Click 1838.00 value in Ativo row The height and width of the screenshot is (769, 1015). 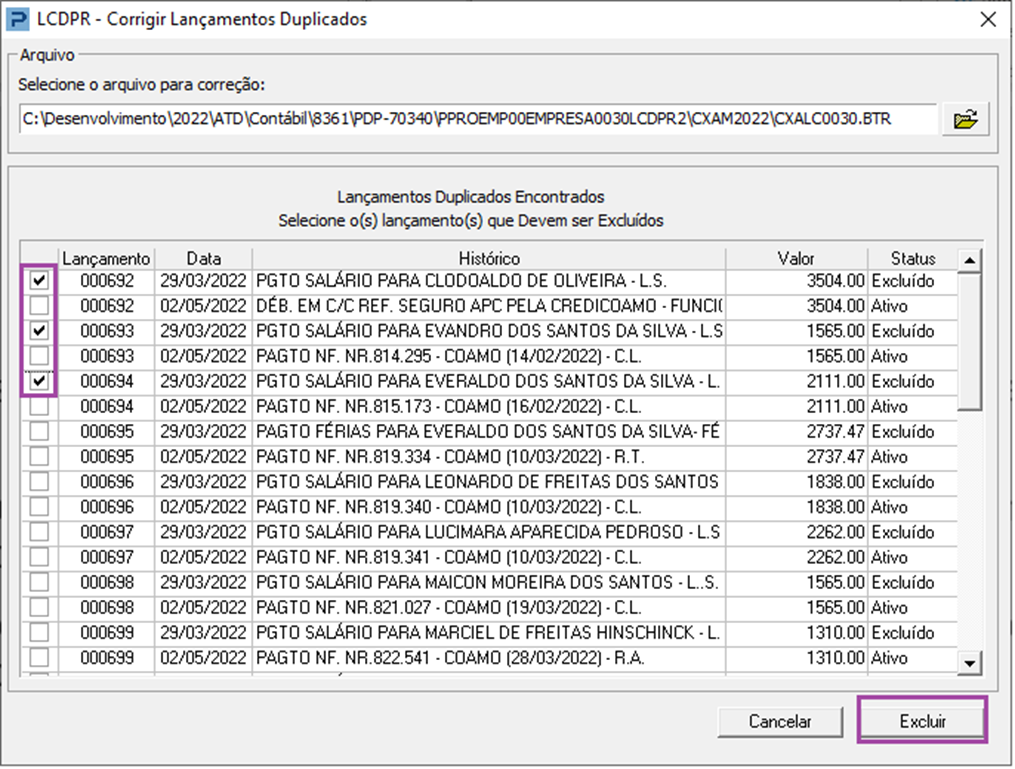click(x=835, y=507)
